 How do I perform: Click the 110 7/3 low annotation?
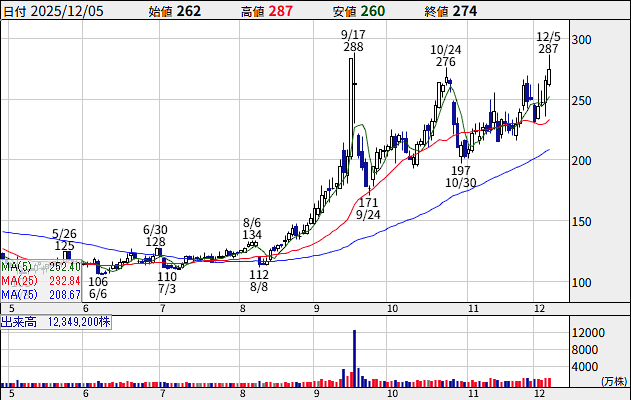click(x=167, y=282)
